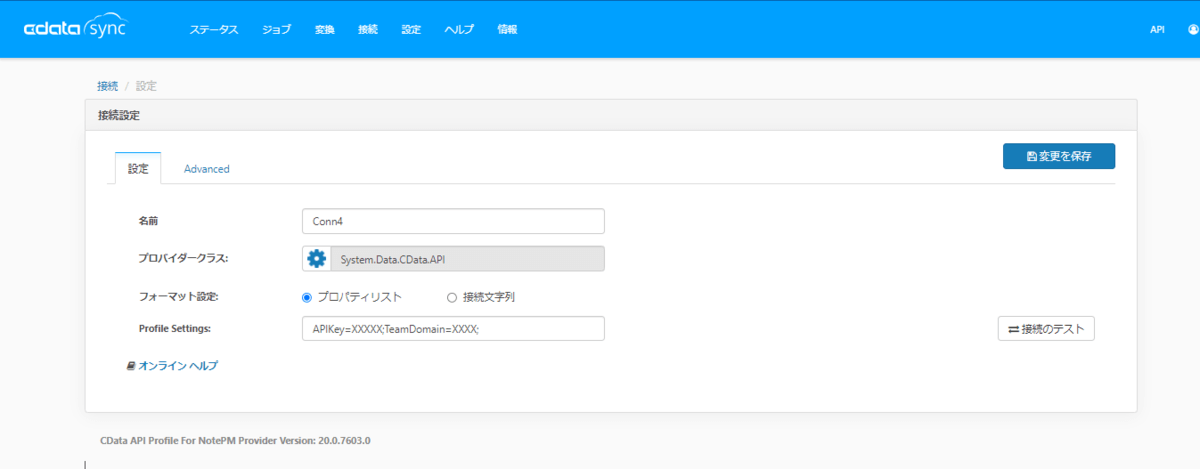Open the 情報 menu
1200x469 pixels.
point(507,30)
